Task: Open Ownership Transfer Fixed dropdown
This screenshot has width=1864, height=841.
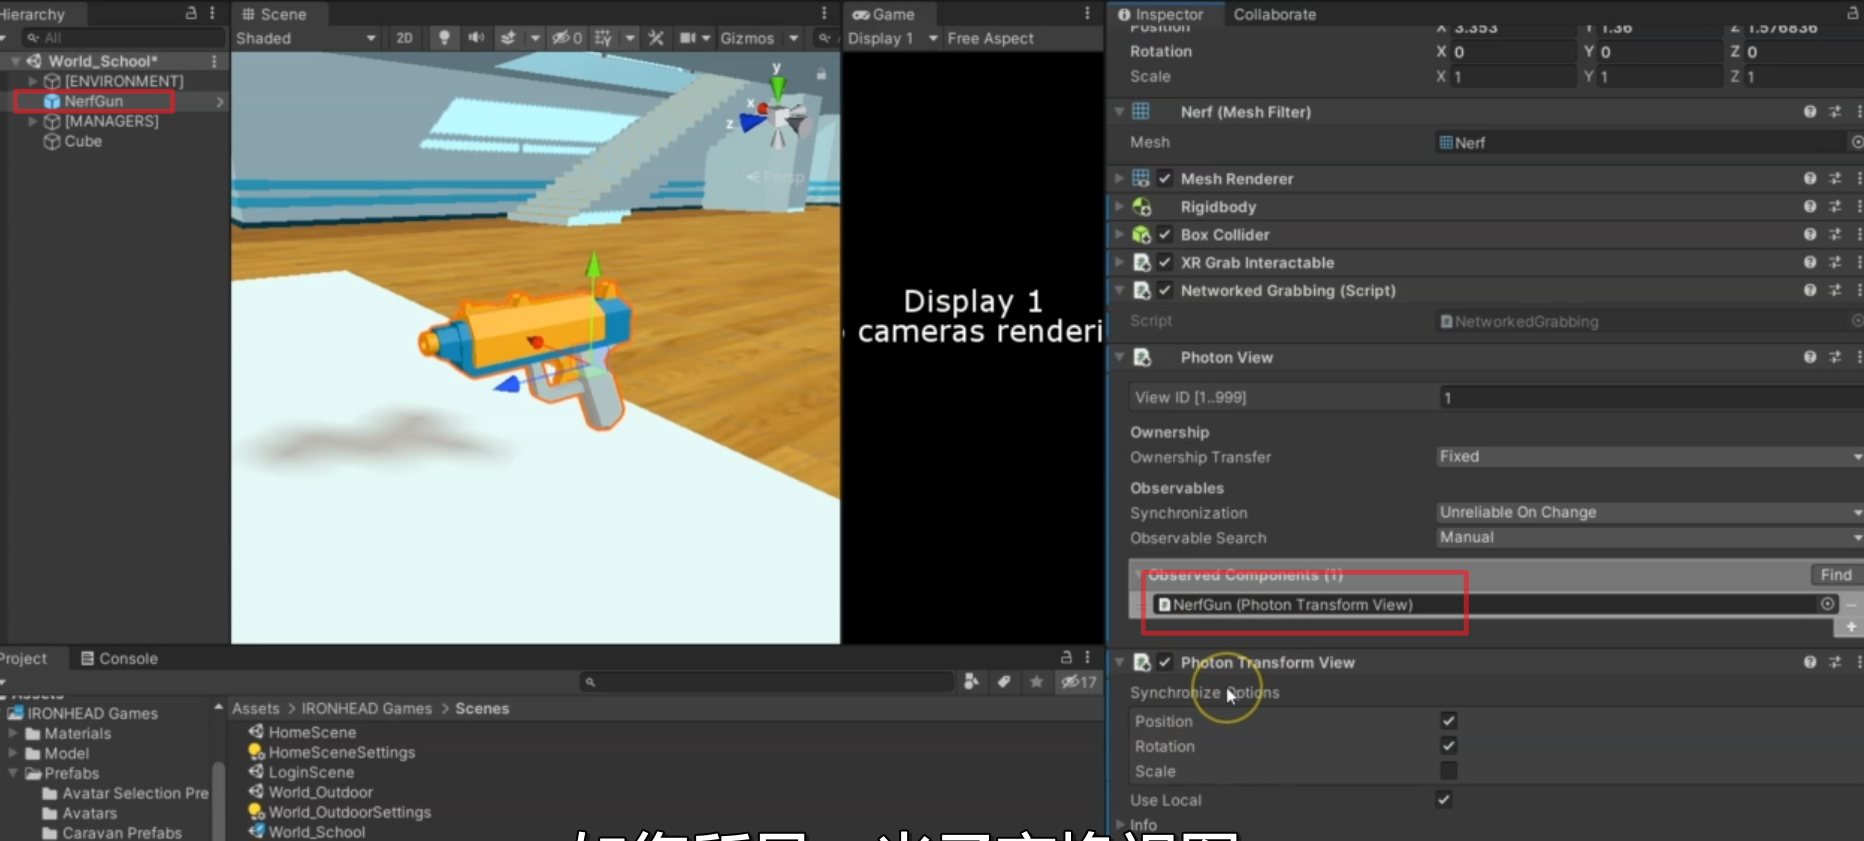Action: click(1650, 457)
